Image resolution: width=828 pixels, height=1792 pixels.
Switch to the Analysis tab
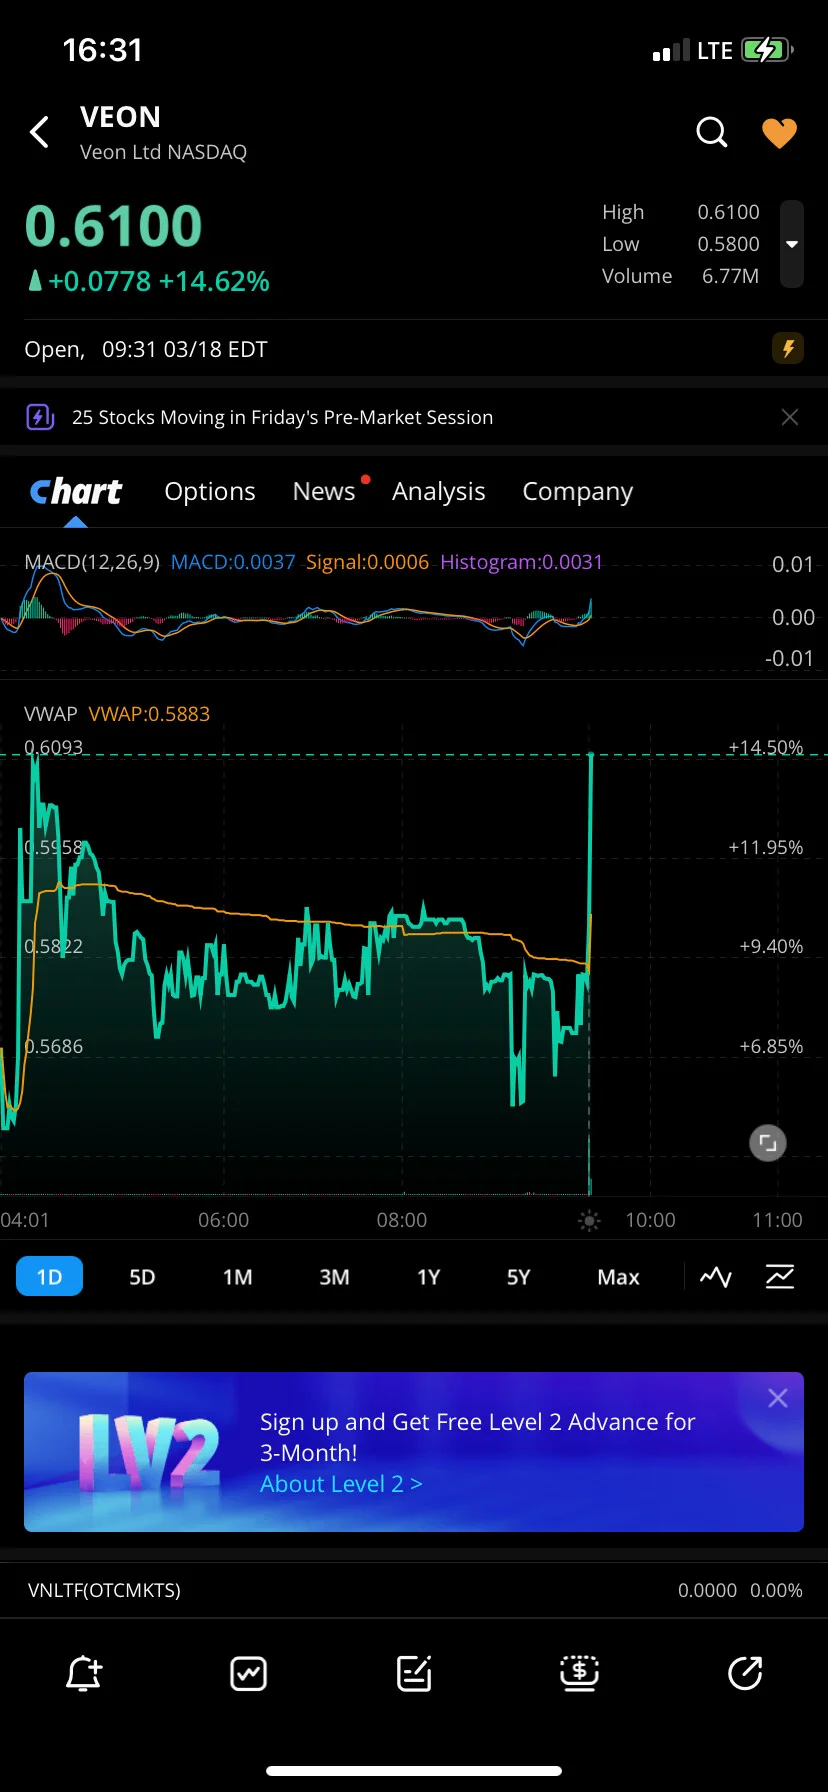click(x=439, y=491)
